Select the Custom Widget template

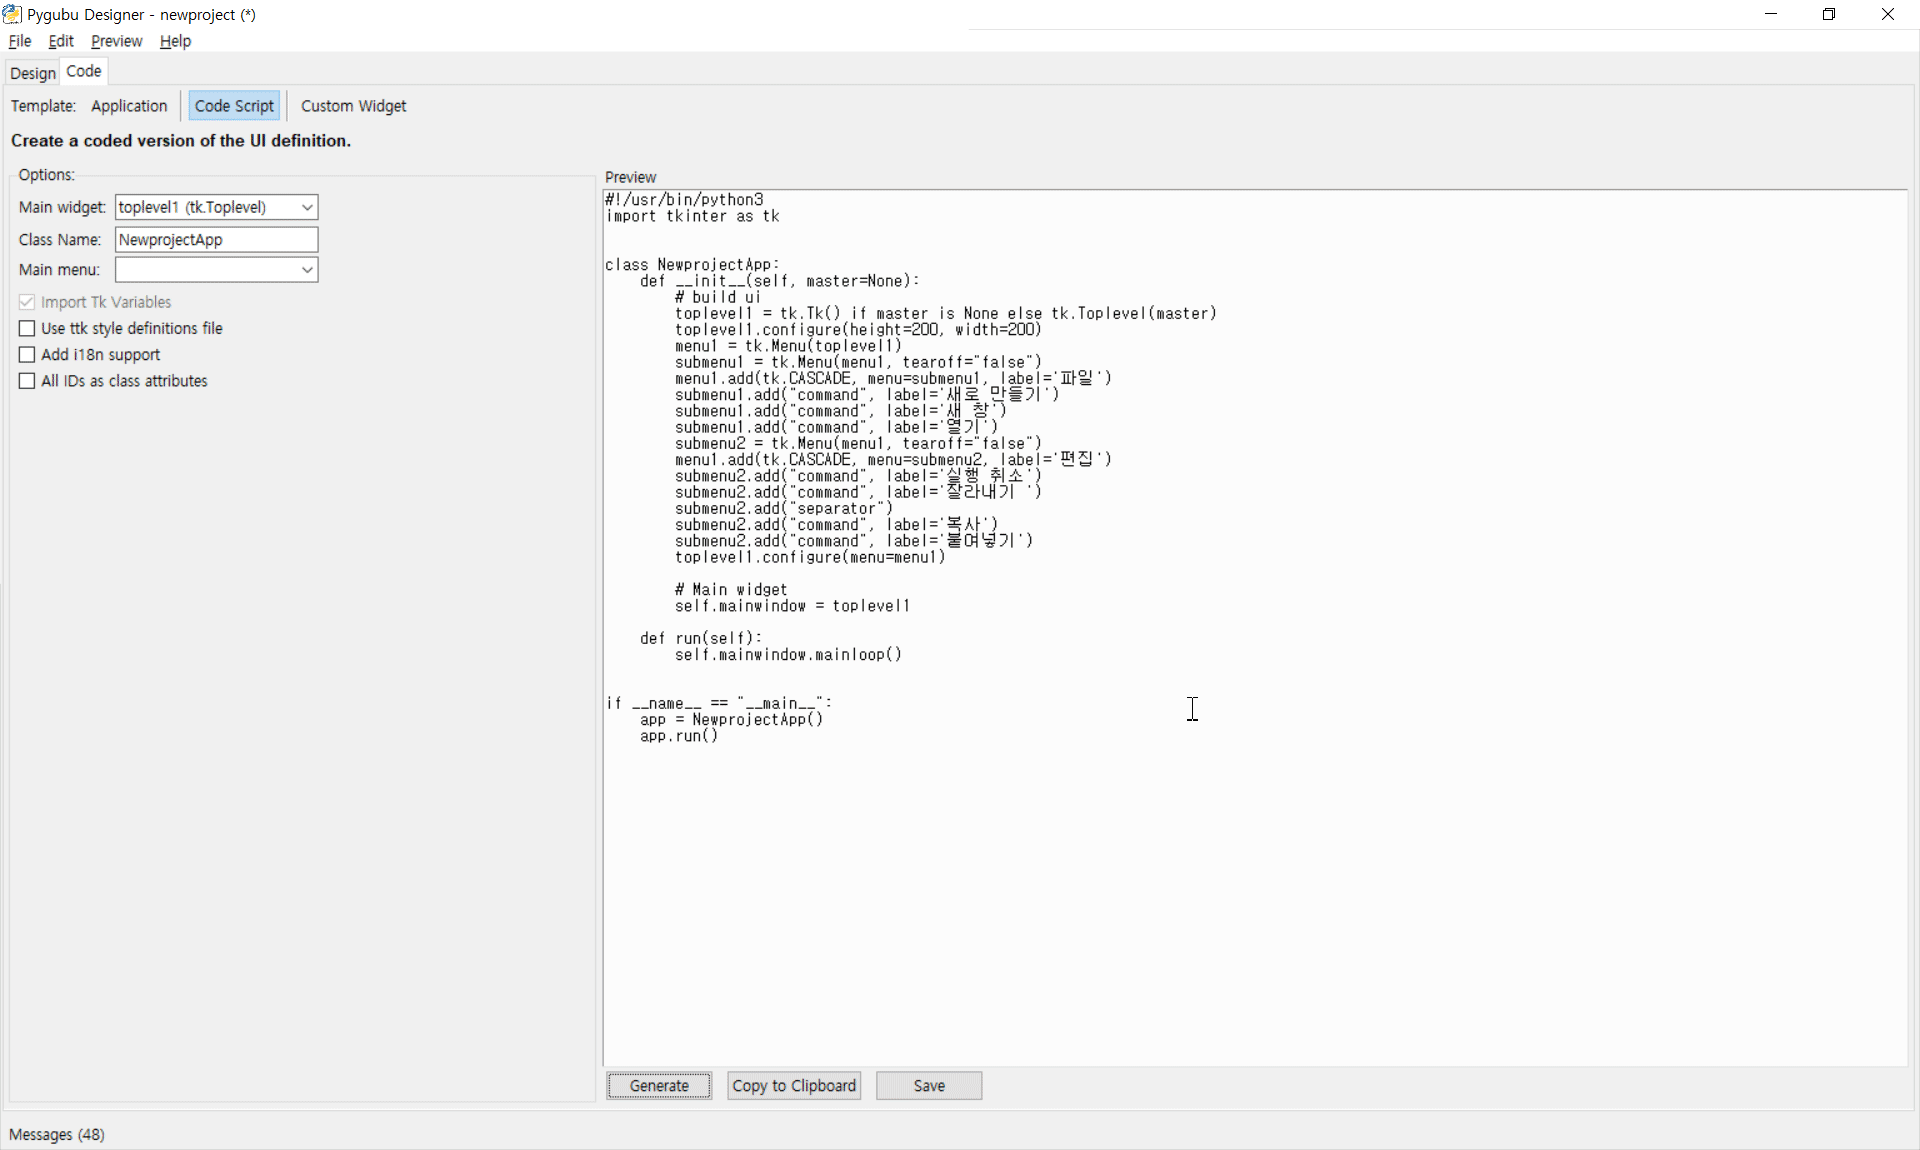pyautogui.click(x=353, y=106)
